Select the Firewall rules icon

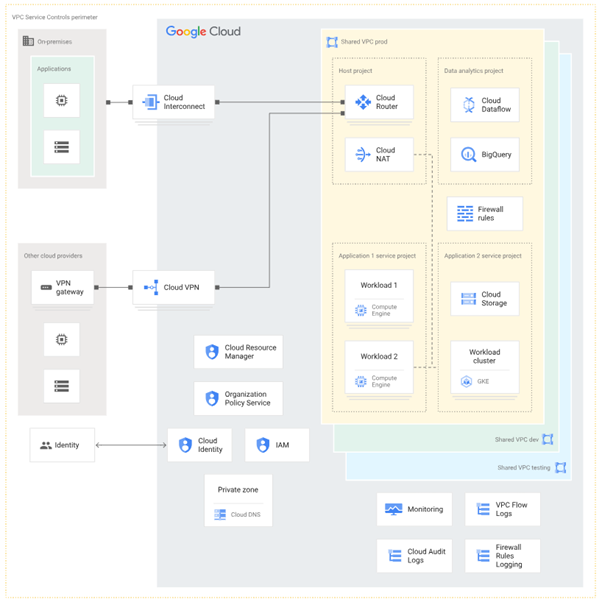[x=464, y=214]
